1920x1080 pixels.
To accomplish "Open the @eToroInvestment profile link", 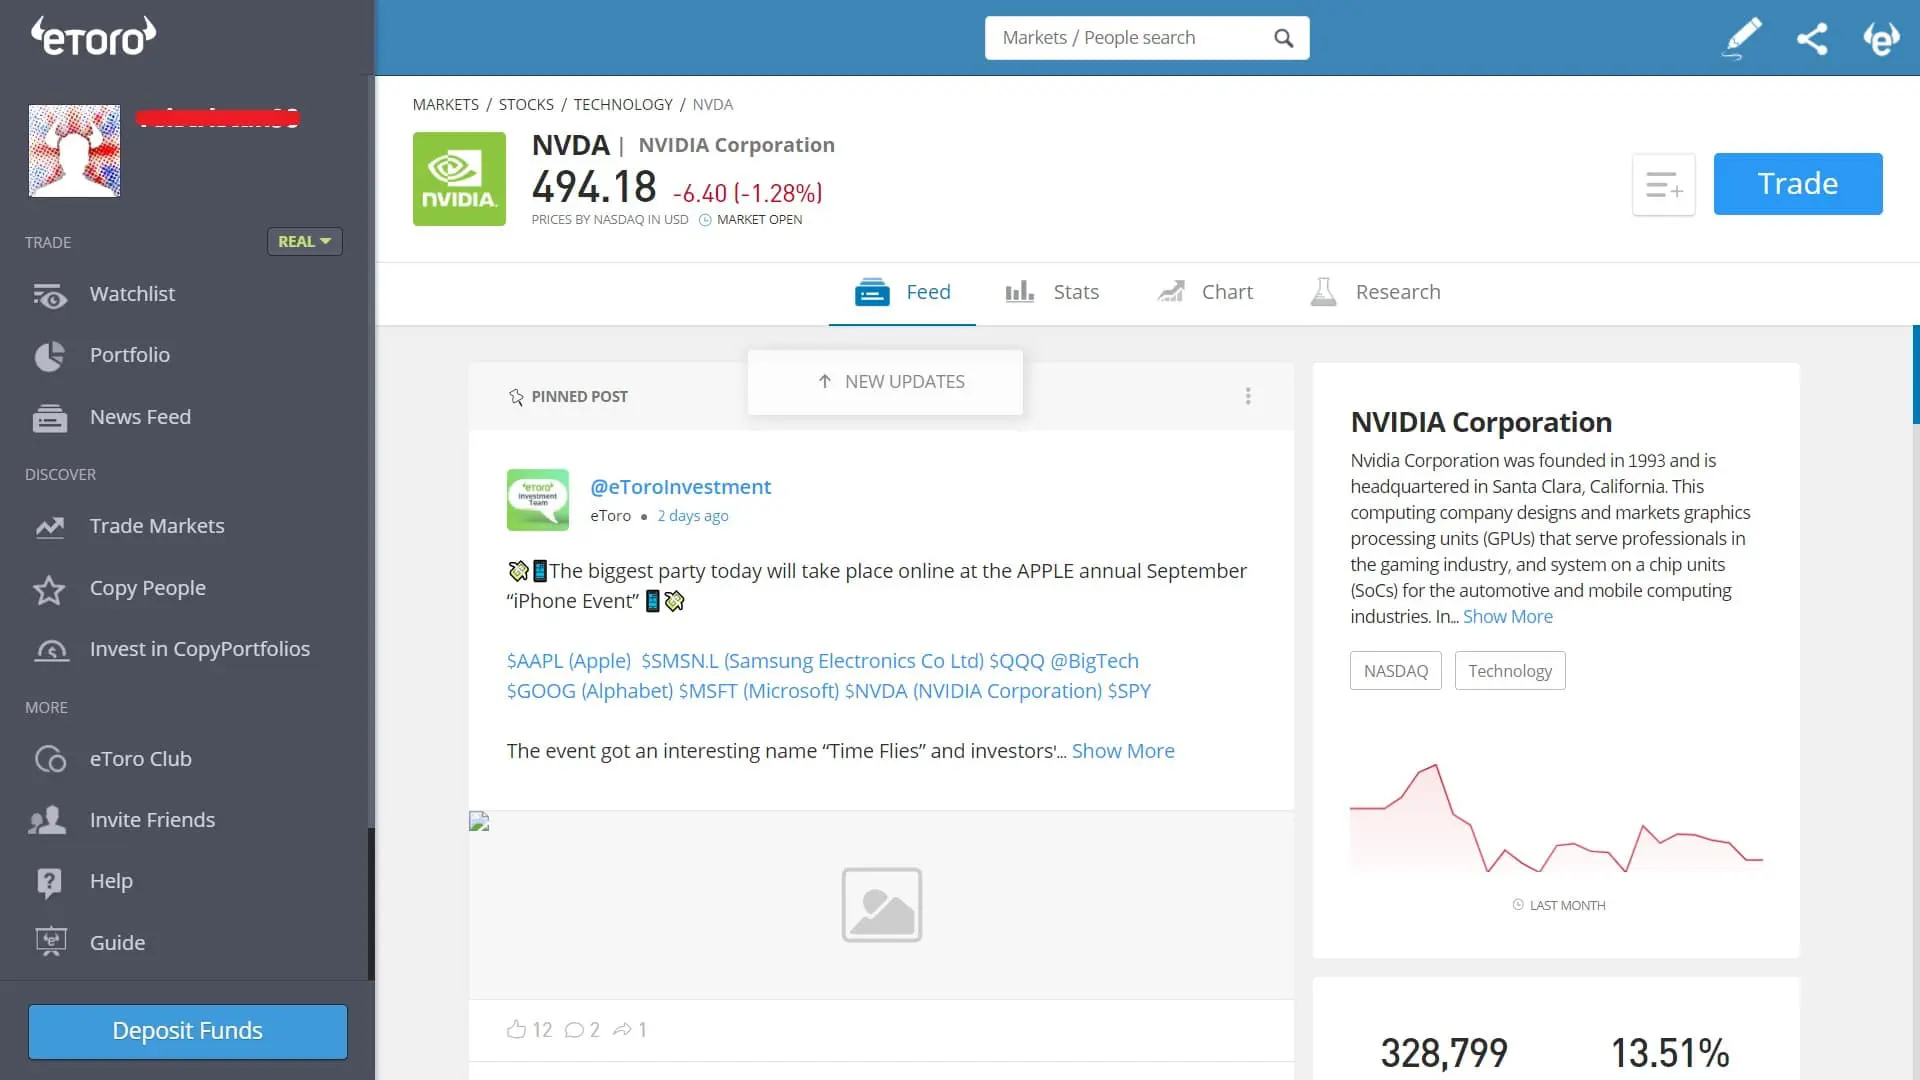I will coord(680,487).
